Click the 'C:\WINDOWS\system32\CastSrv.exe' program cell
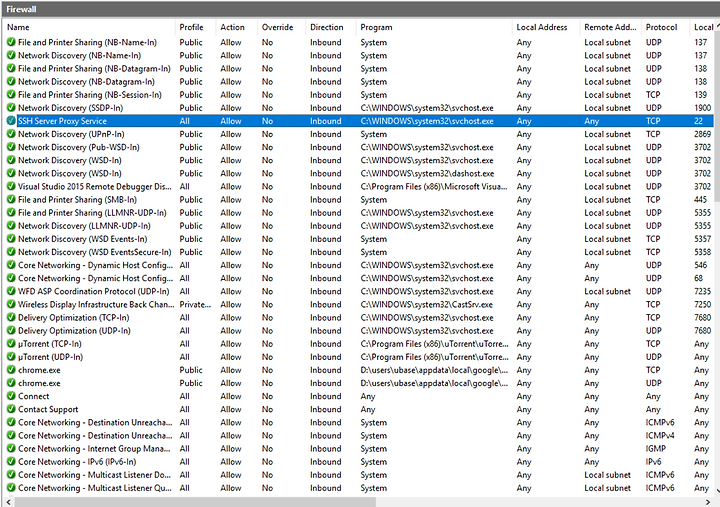The width and height of the screenshot is (720, 507). [427, 304]
